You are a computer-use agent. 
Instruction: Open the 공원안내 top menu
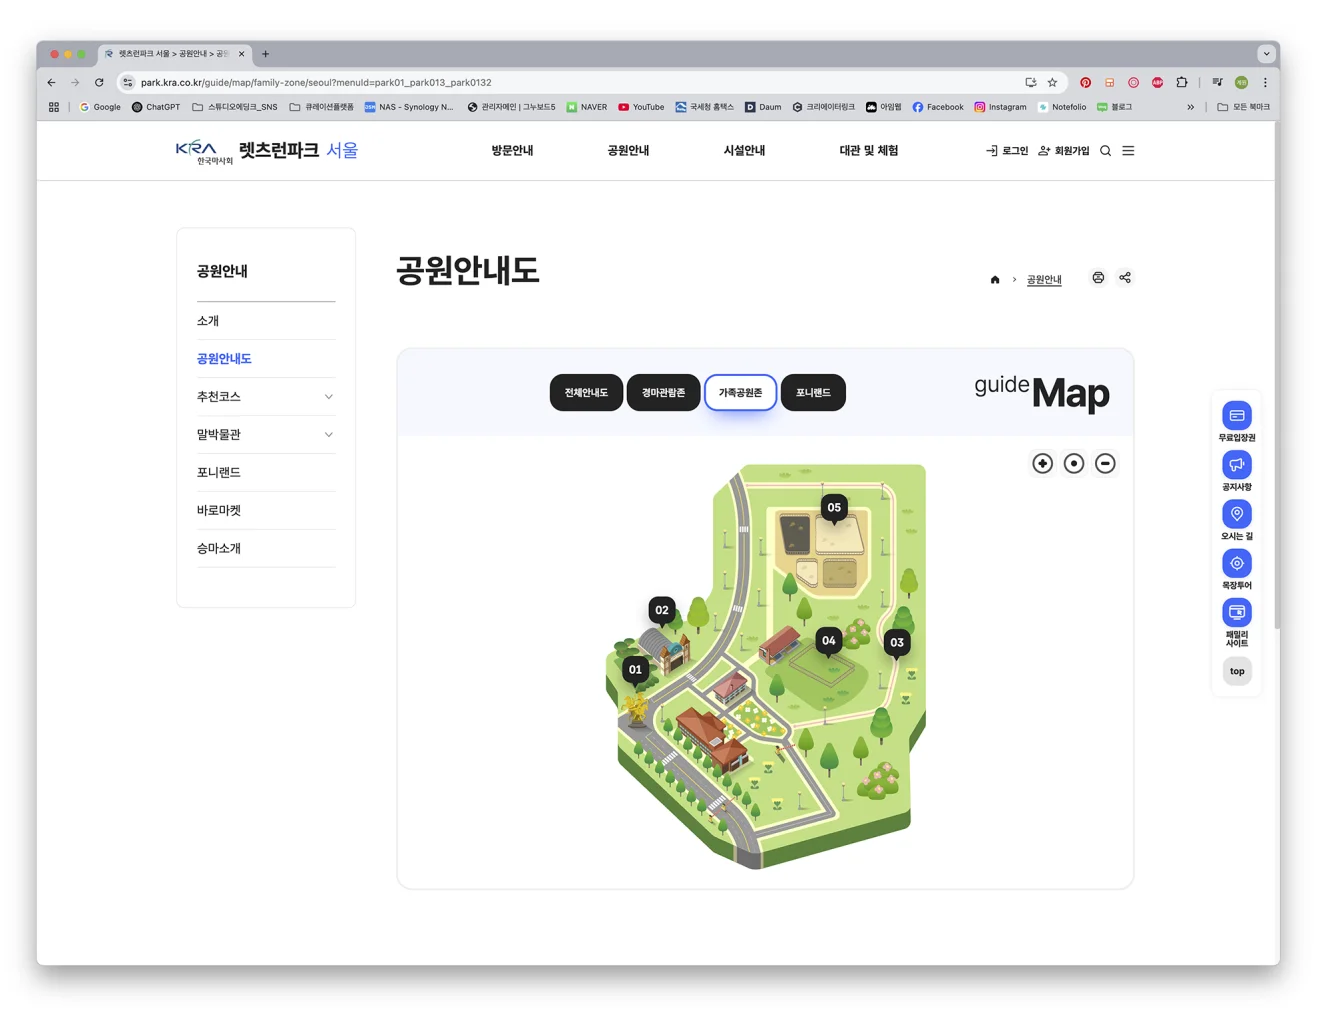(628, 151)
